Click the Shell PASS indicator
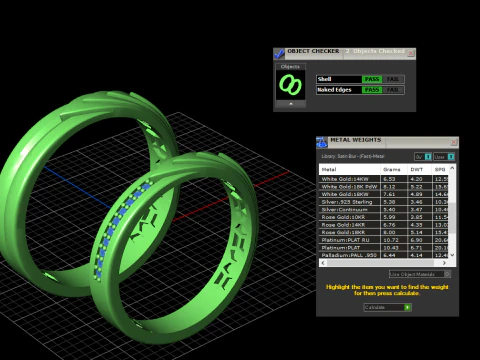Screen dimensions: 480x360 pos(372,79)
